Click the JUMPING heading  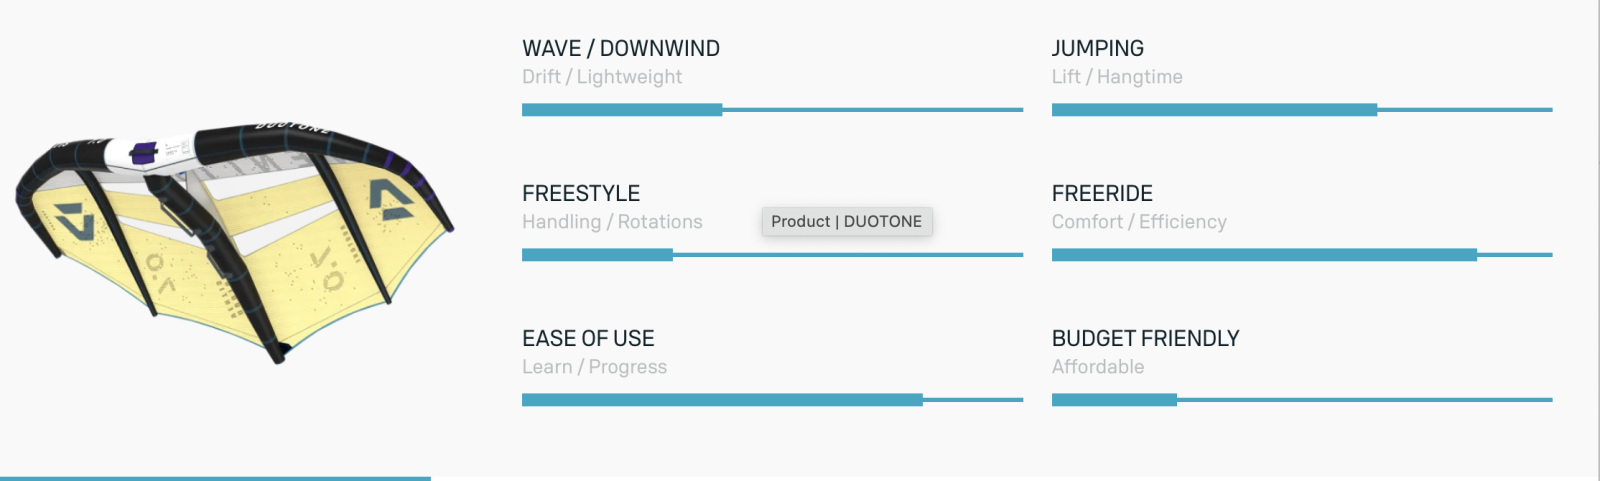(1098, 48)
